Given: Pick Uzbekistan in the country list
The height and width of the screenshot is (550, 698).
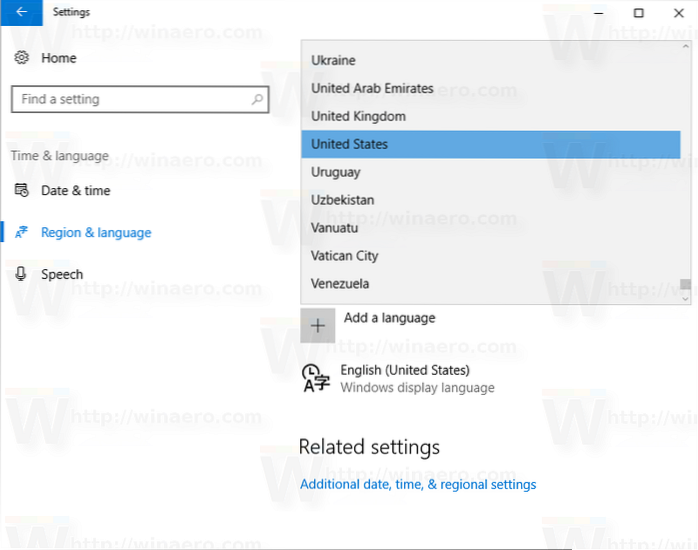Looking at the screenshot, I should click(x=491, y=200).
